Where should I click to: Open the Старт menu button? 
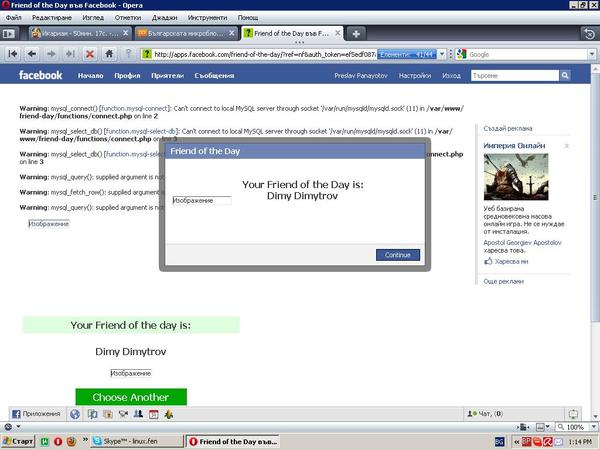point(18,442)
